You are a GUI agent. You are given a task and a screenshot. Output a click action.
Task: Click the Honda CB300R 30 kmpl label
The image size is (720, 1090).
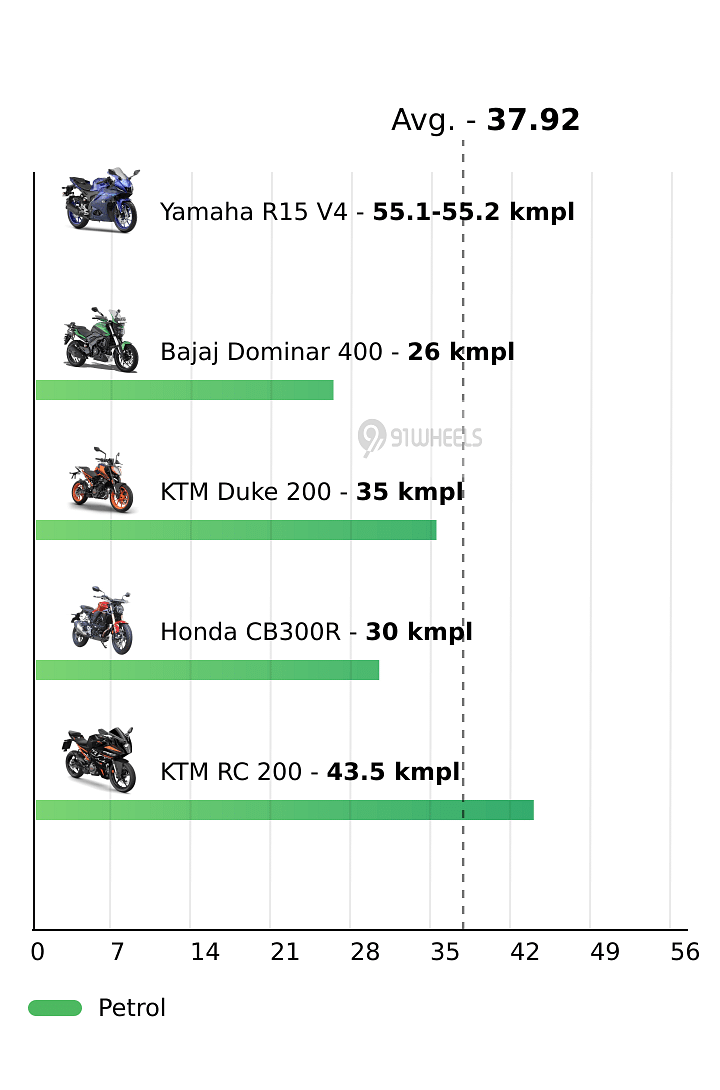pos(316,632)
